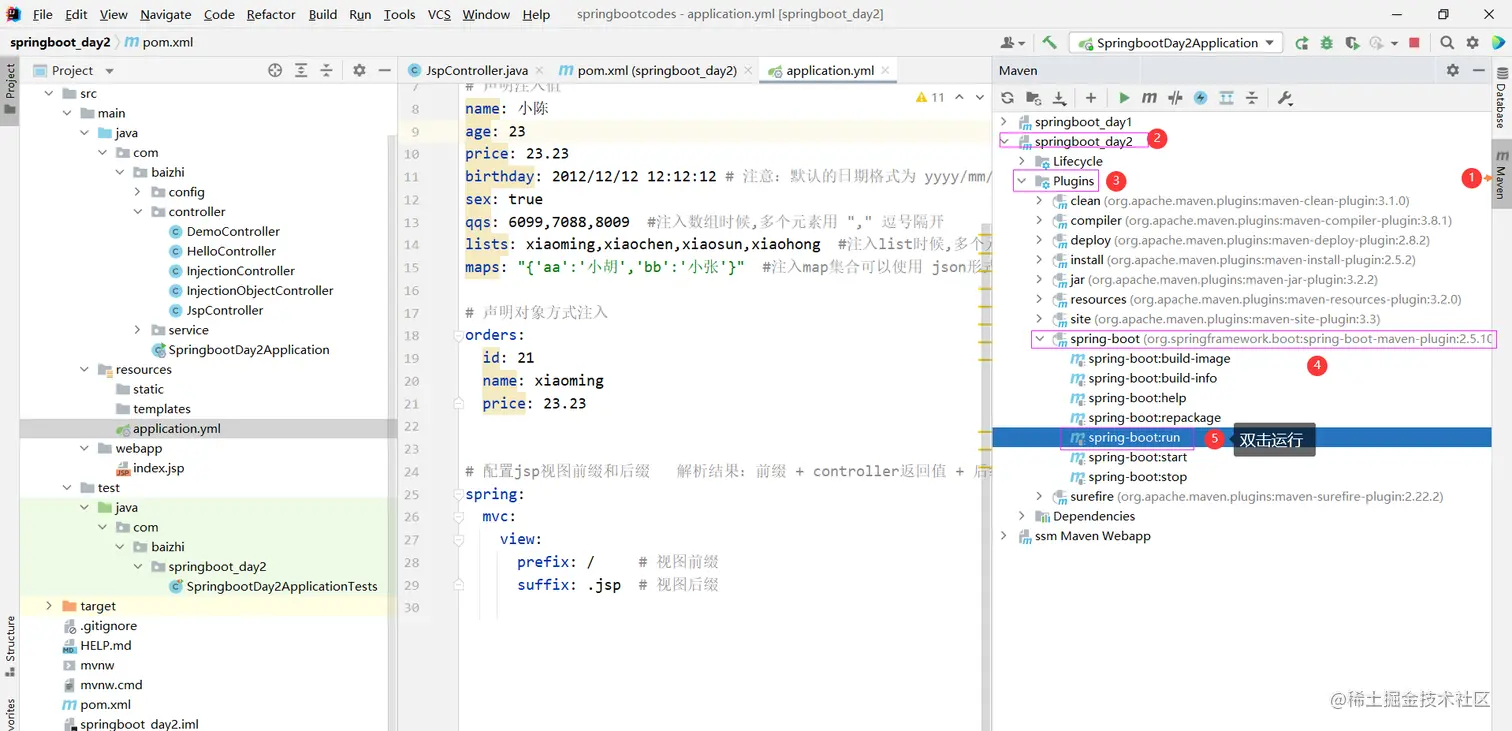Viewport: 1512px width, 731px height.
Task: Collapse all nodes in Maven toolbar
Action: 1250,98
